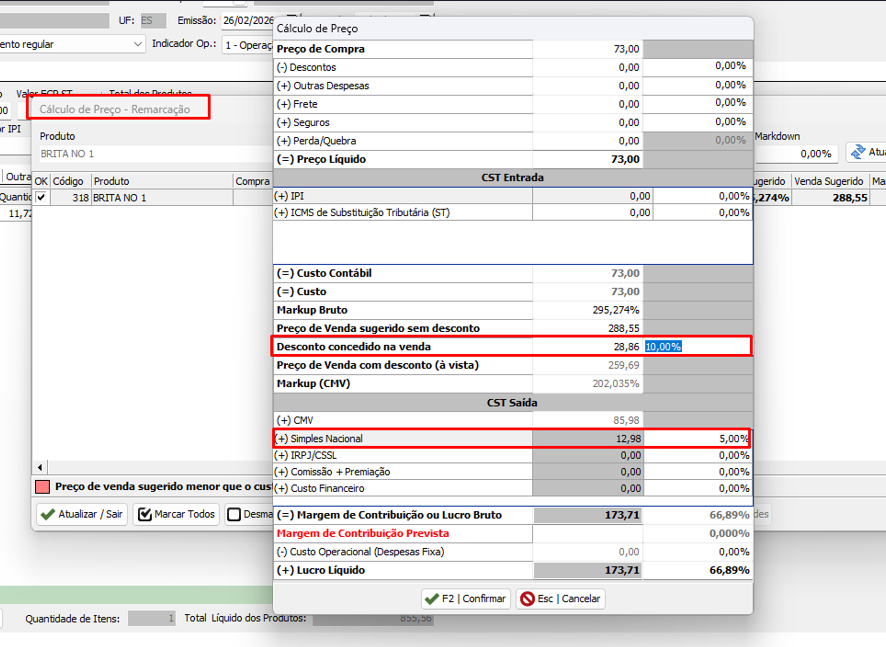Click the Venda Sugerido column header
Image resolution: width=886 pixels, height=647 pixels.
830,181
